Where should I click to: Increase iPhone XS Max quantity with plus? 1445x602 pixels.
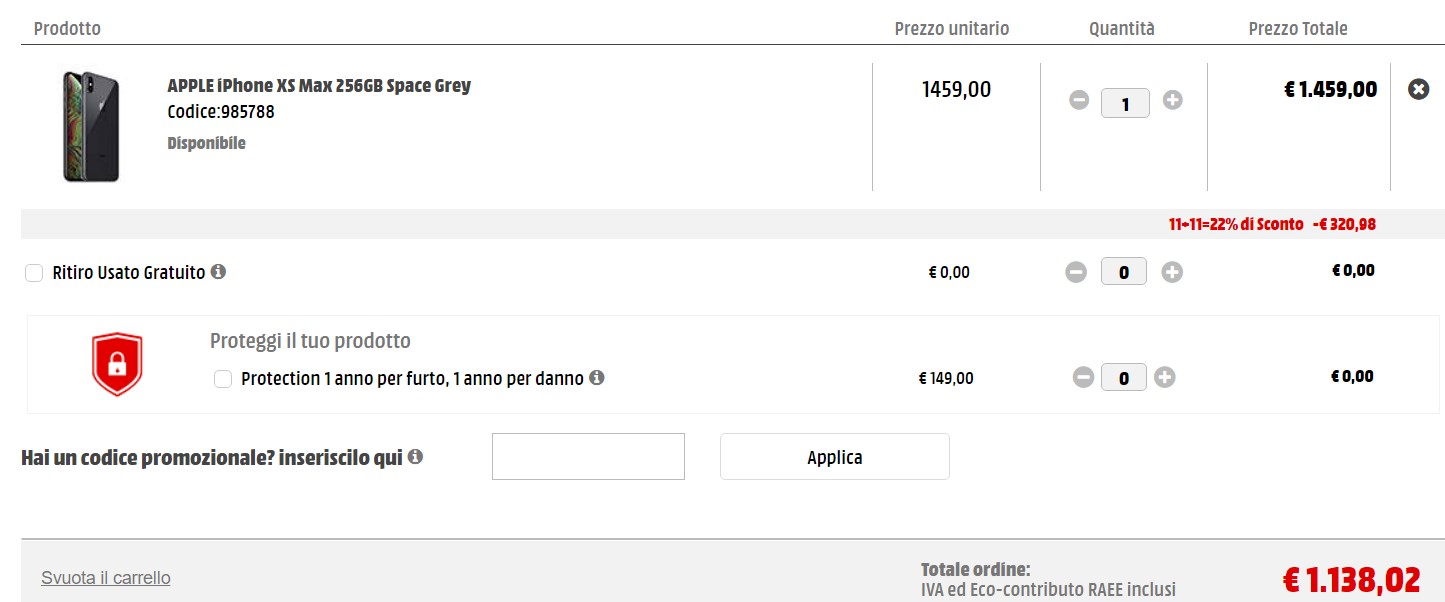(x=1173, y=100)
